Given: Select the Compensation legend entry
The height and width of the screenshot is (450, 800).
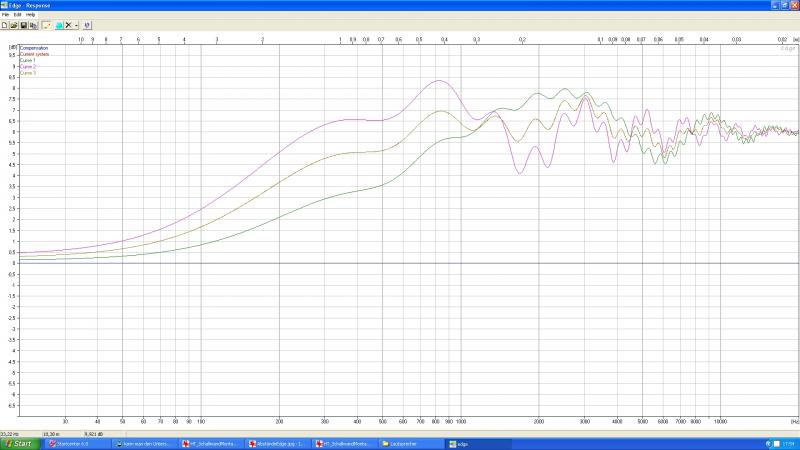Looking at the screenshot, I should pos(34,47).
